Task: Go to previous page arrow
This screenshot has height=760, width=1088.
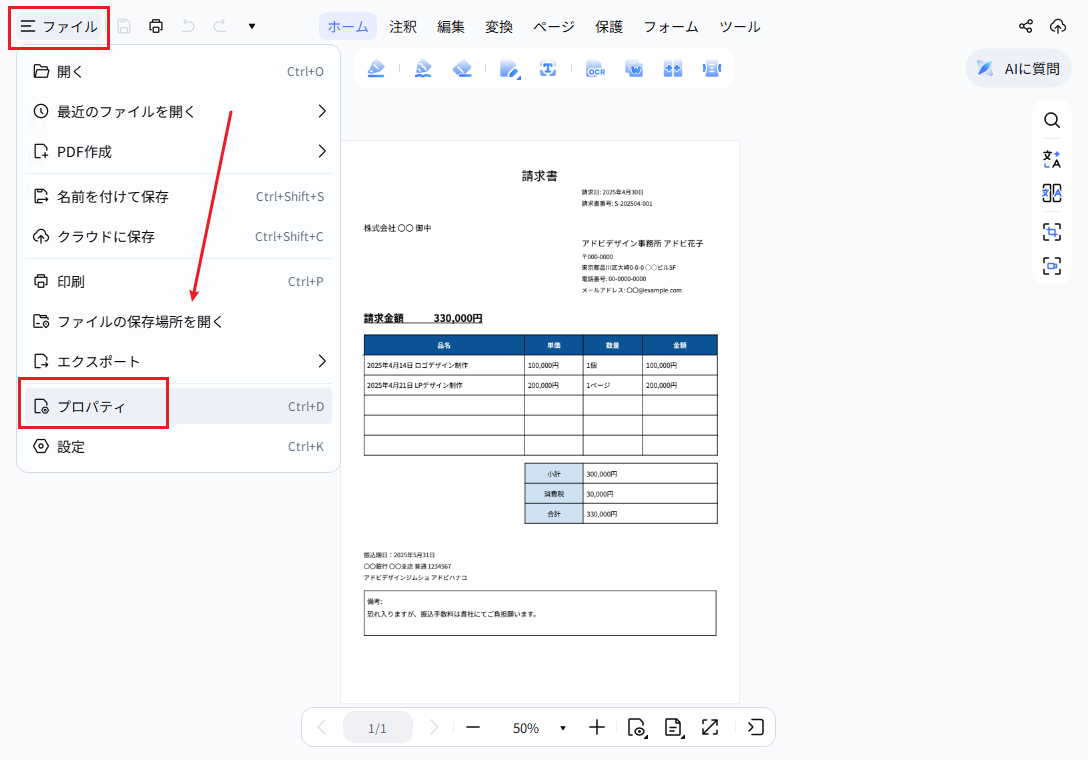Action: (322, 727)
